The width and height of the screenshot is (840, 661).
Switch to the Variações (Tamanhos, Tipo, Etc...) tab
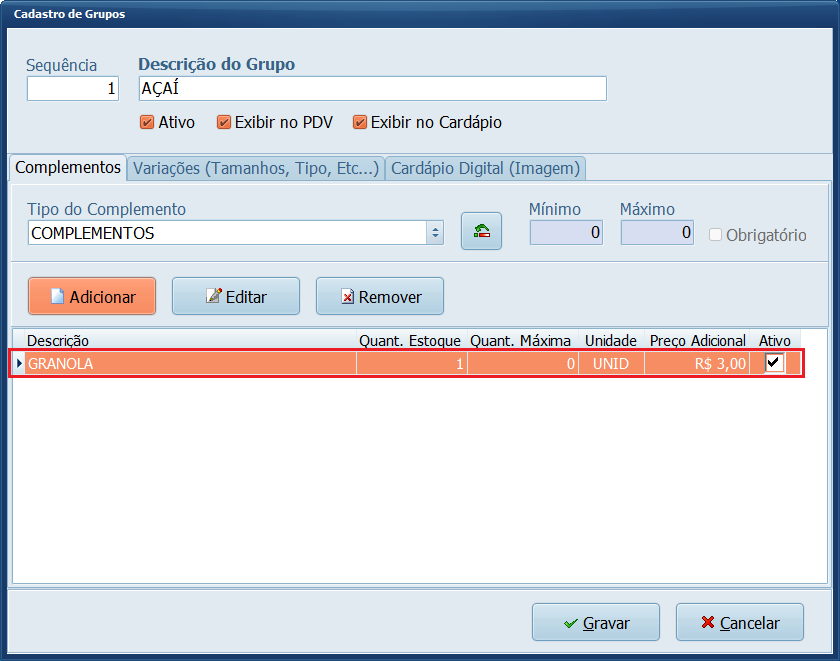[x=255, y=168]
